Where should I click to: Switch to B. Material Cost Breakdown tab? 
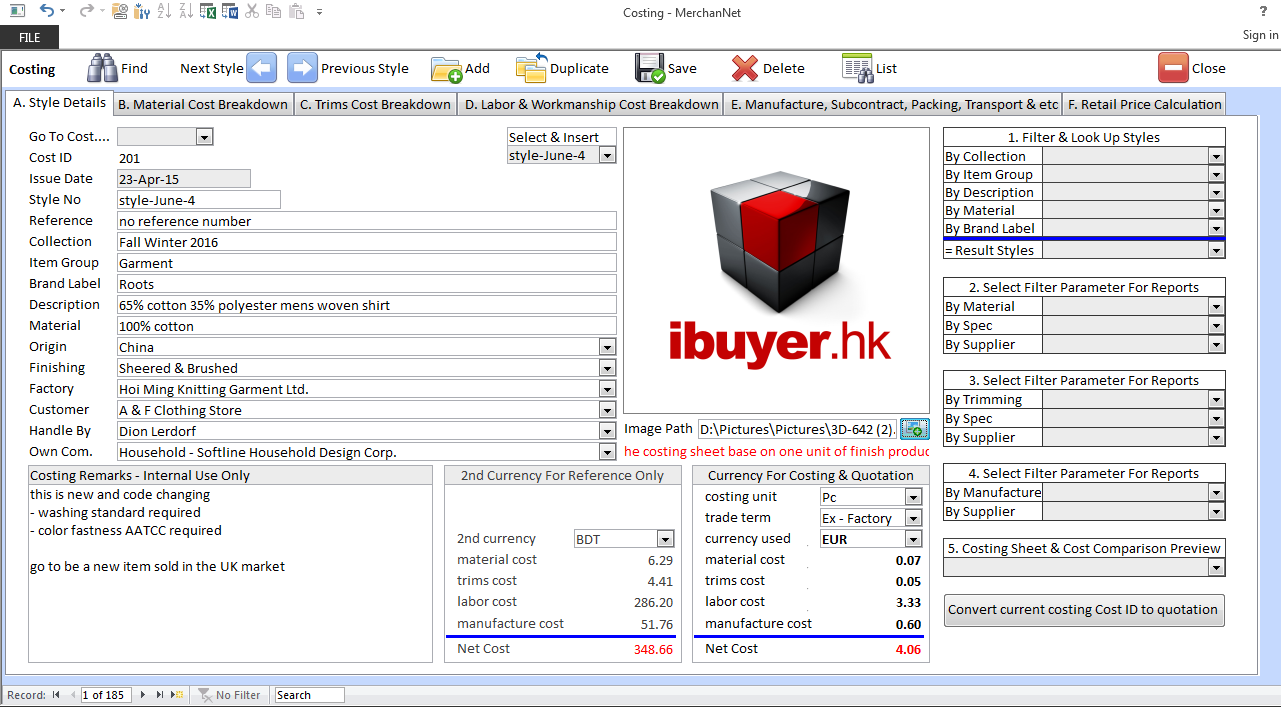[203, 104]
